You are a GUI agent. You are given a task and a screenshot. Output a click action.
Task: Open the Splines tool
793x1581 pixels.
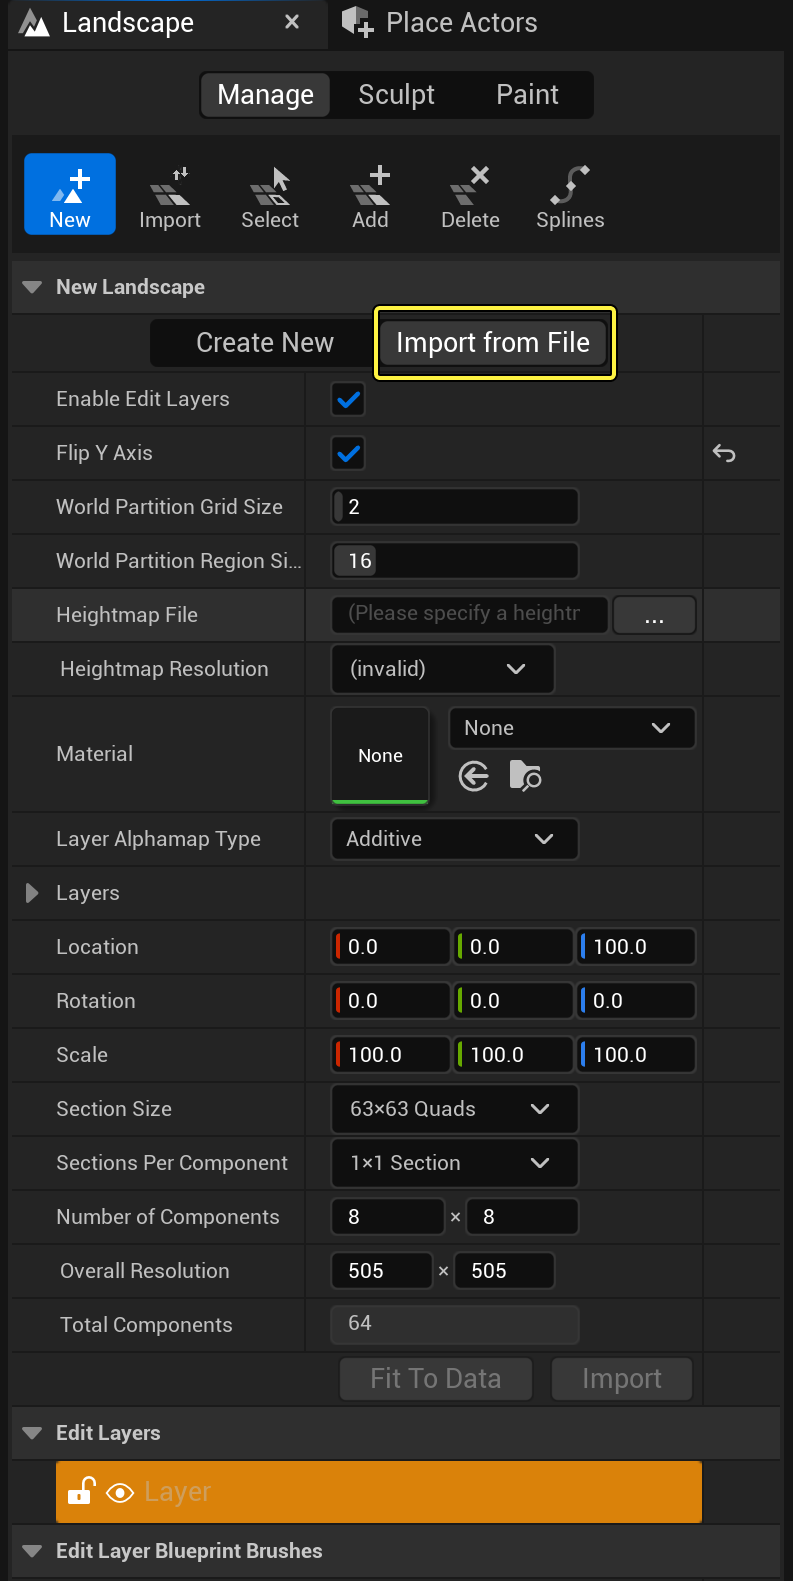[x=570, y=196]
